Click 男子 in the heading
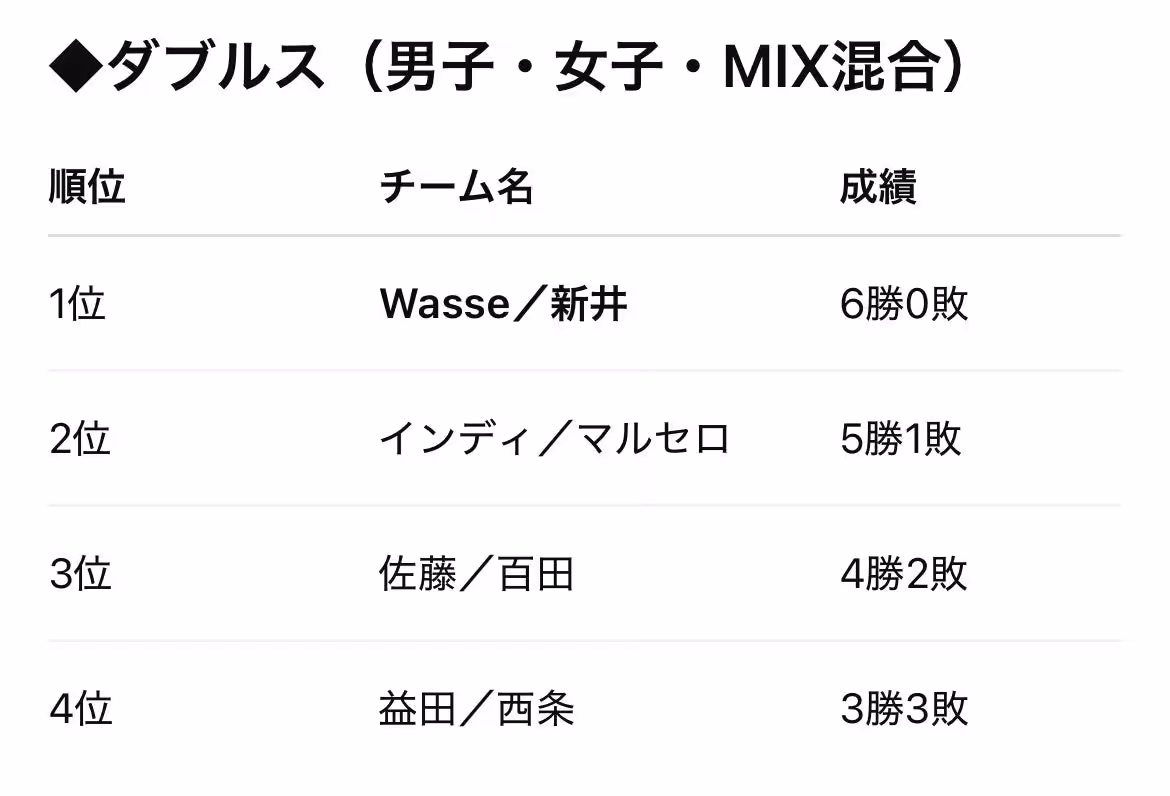 (440, 67)
